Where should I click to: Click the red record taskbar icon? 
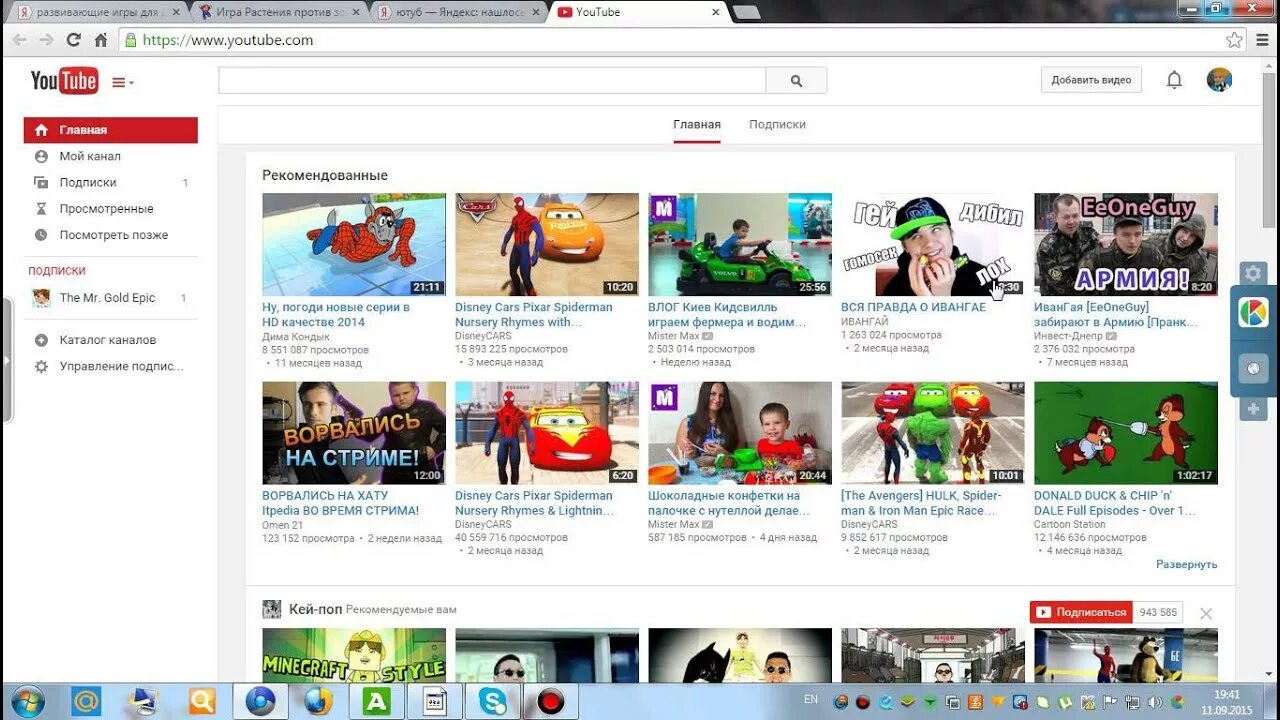(550, 701)
